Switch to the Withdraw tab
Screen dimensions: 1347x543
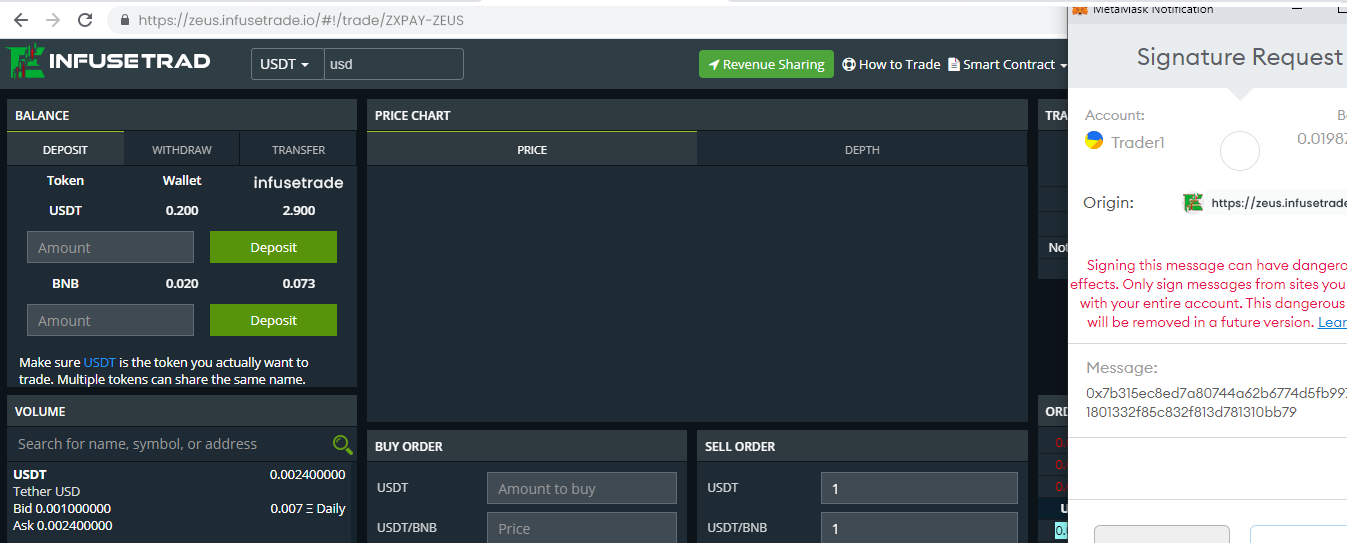(x=182, y=149)
